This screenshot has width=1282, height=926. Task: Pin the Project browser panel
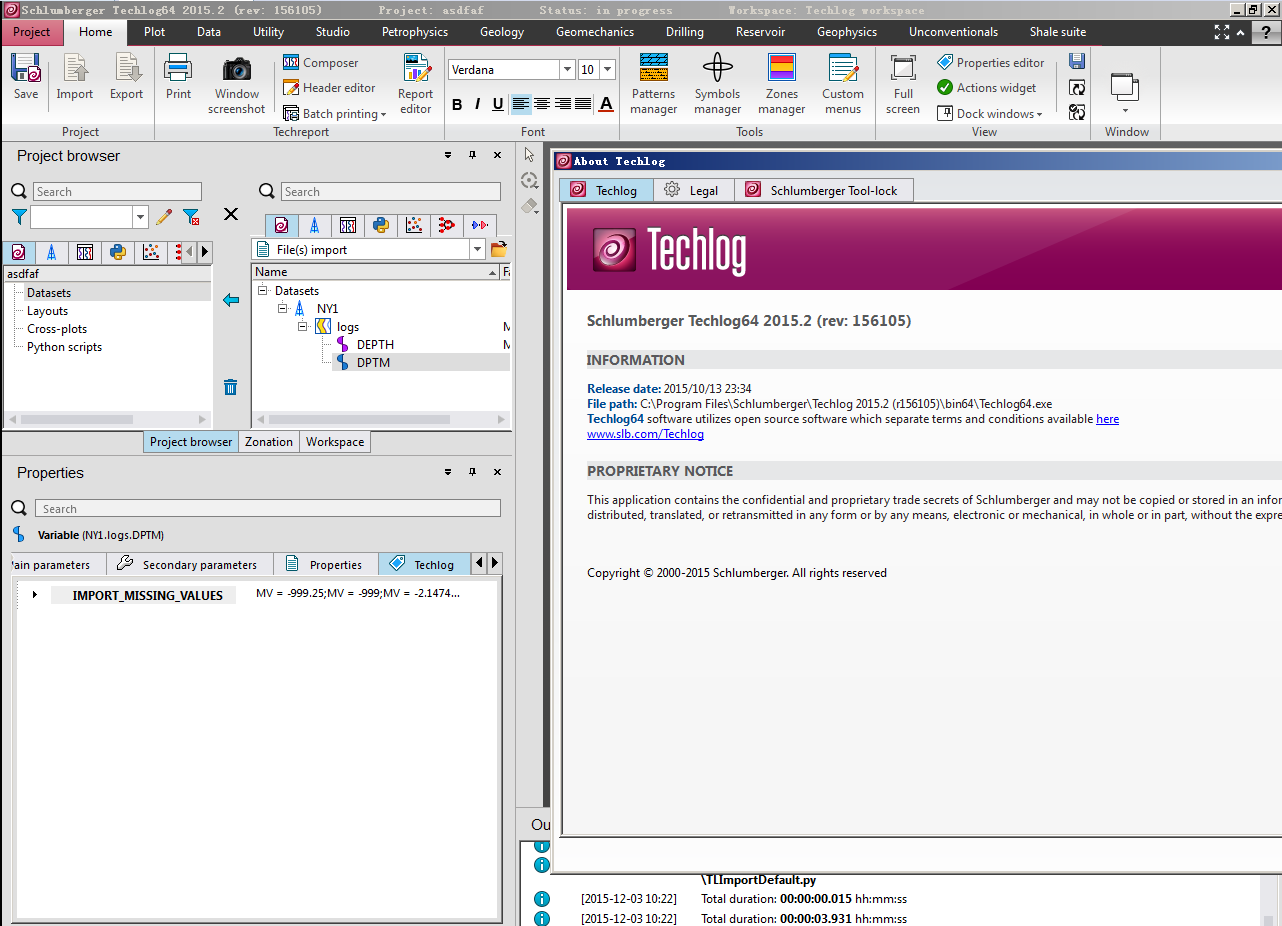click(472, 155)
